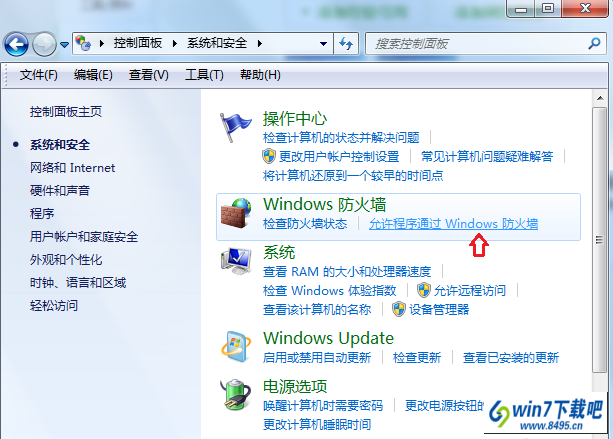Open the Windows 防火墙 heading
Screen dimensions: 613x439
[x=324, y=204]
